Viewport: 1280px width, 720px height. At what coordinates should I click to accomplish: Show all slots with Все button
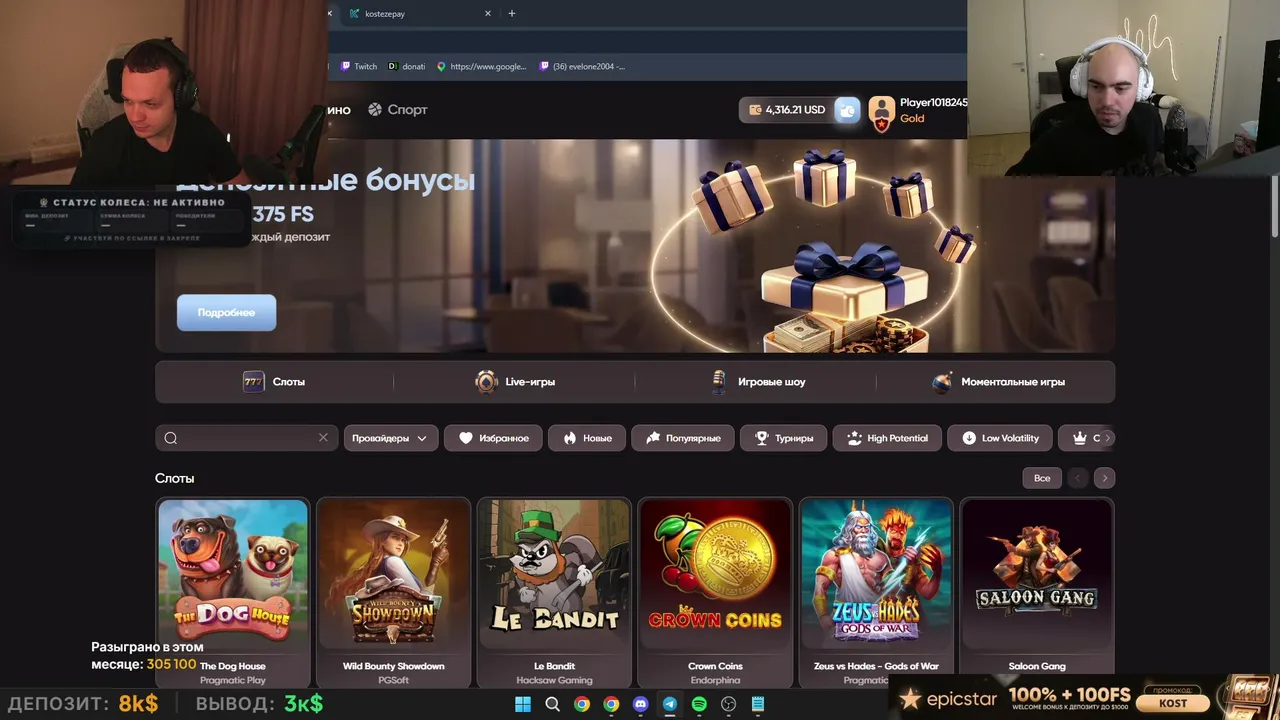click(1042, 478)
